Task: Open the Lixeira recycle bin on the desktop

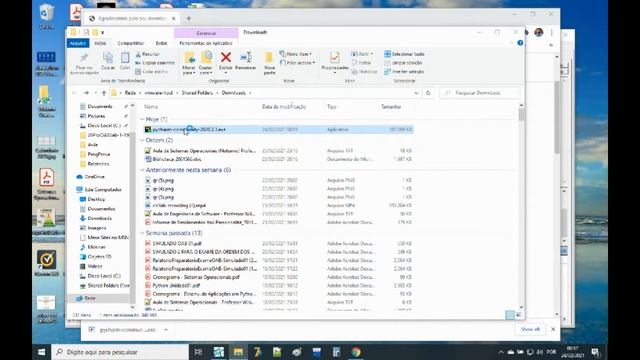Action: (x=47, y=17)
